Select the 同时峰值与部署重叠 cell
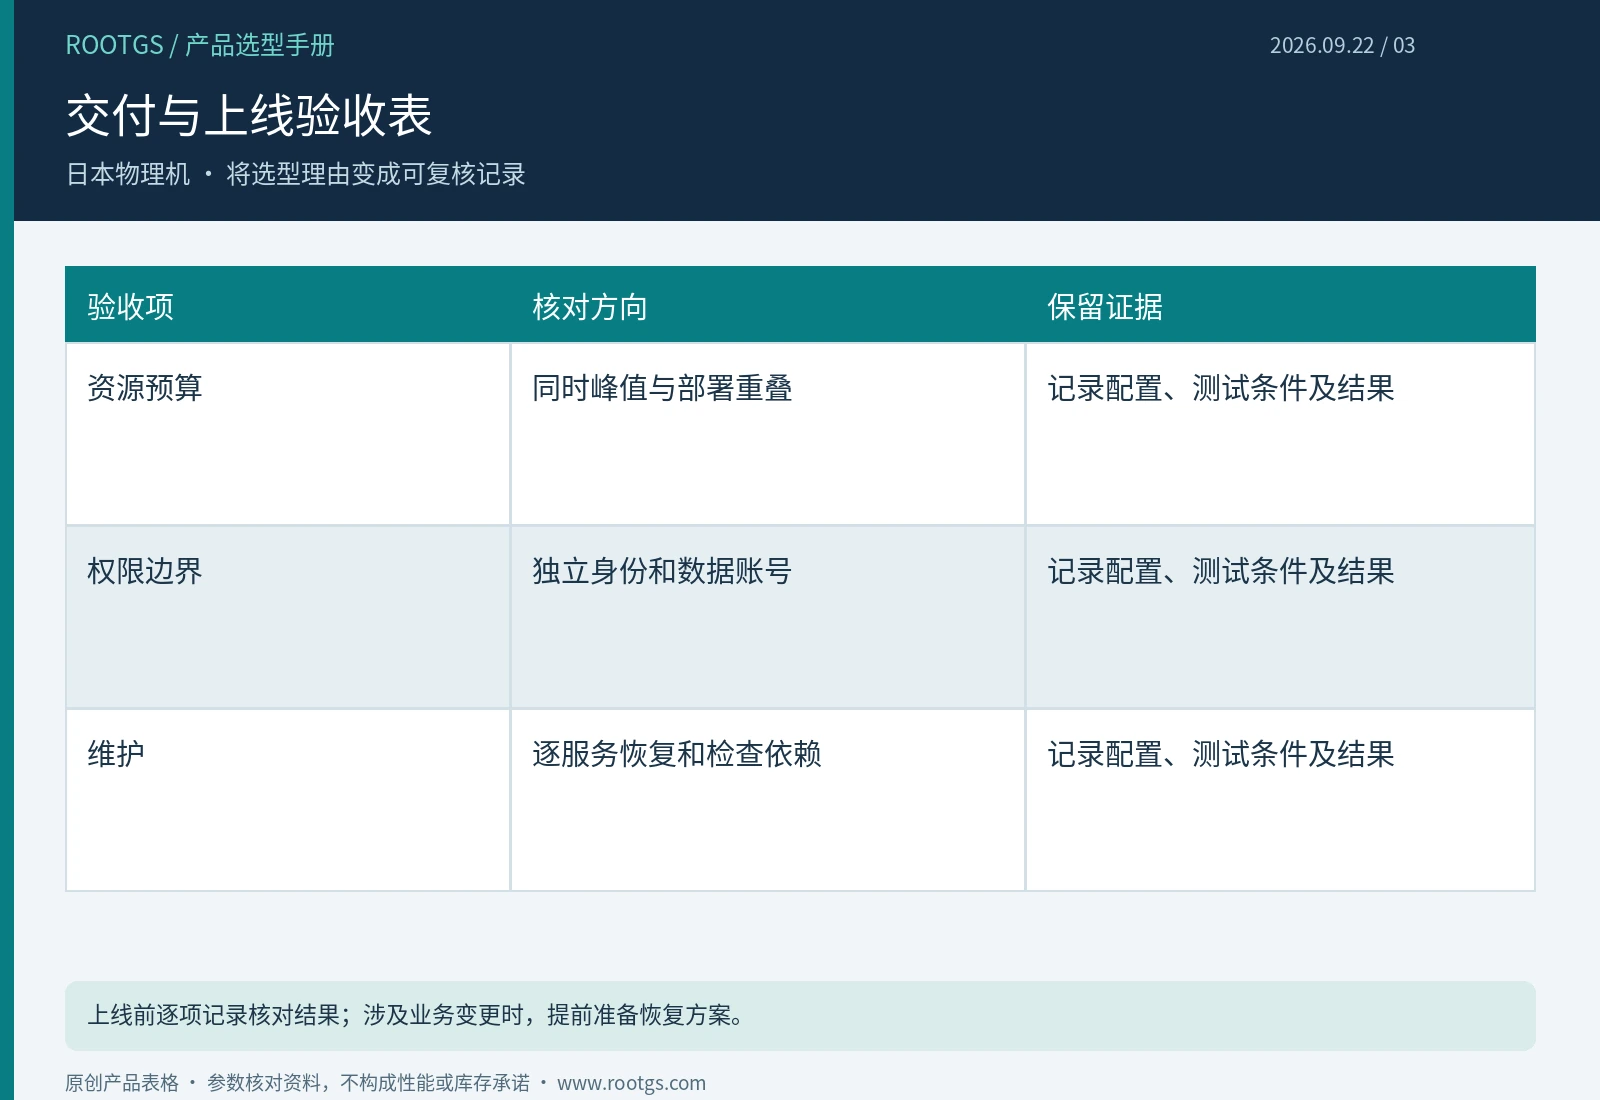Screen dimensions: 1600x1100 coord(768,434)
